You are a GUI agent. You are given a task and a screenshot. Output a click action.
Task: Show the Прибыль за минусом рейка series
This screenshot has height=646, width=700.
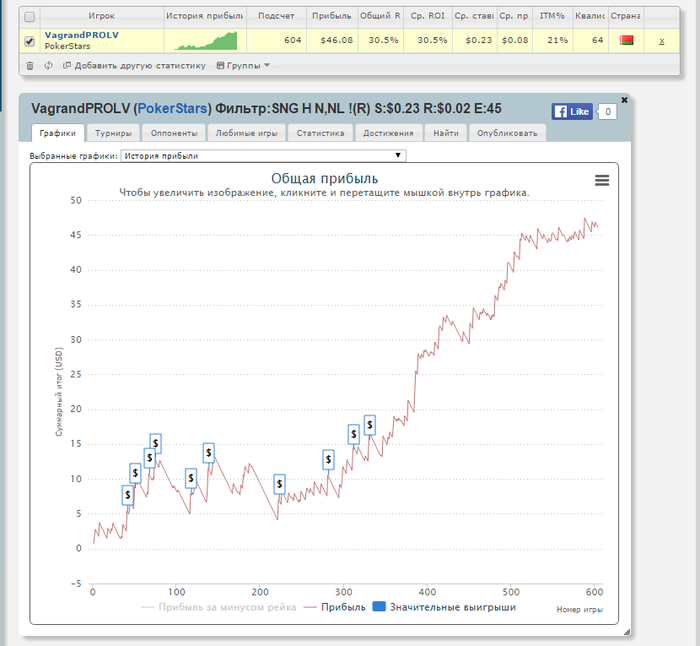[x=218, y=607]
